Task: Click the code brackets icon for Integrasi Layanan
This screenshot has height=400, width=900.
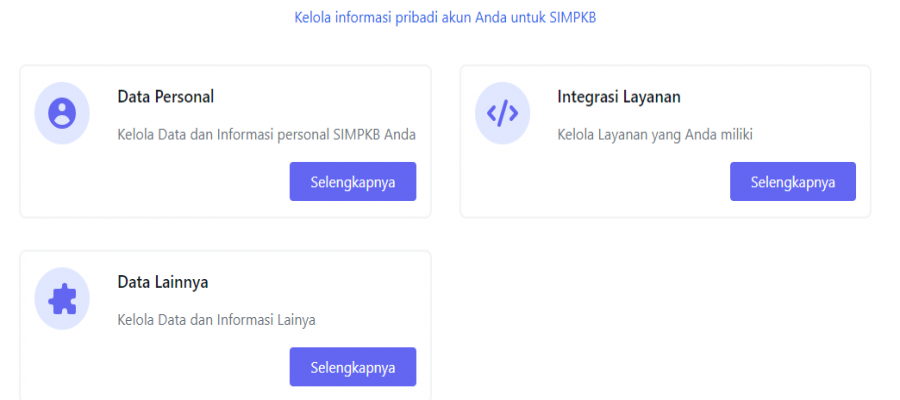Action: [502, 113]
